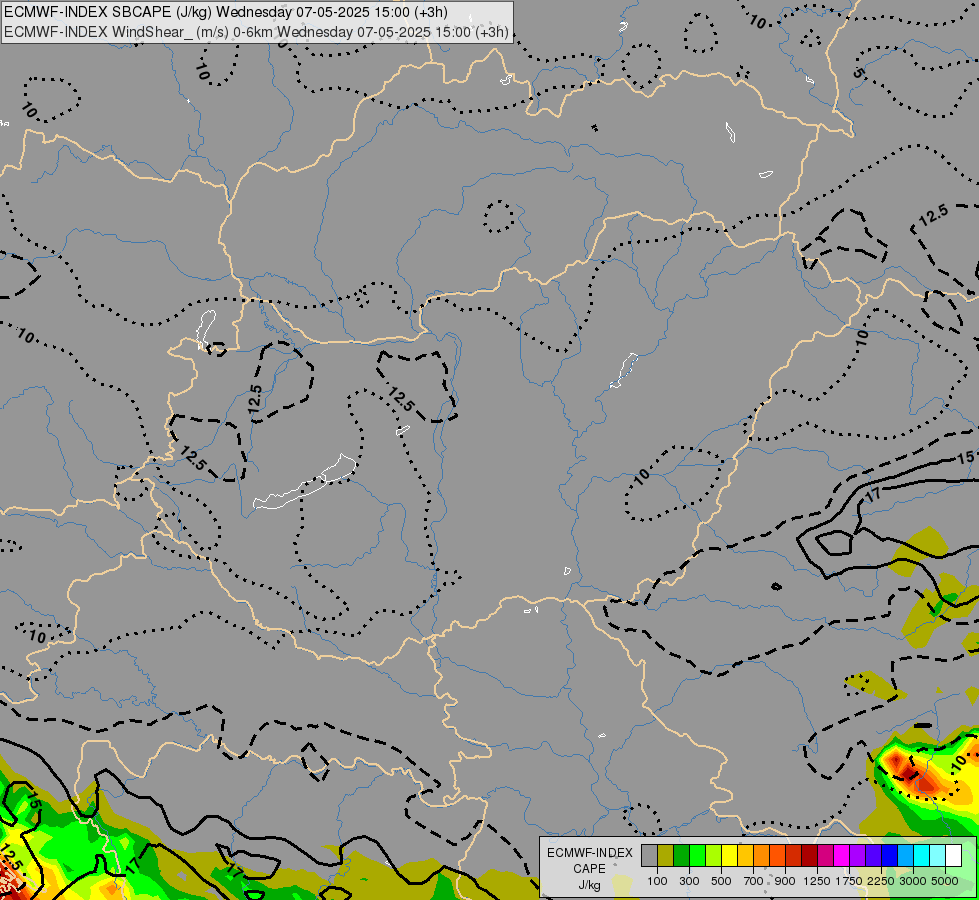Click the 1750 label in the CAPE legend
Viewport: 979px width, 900px height.
849,881
